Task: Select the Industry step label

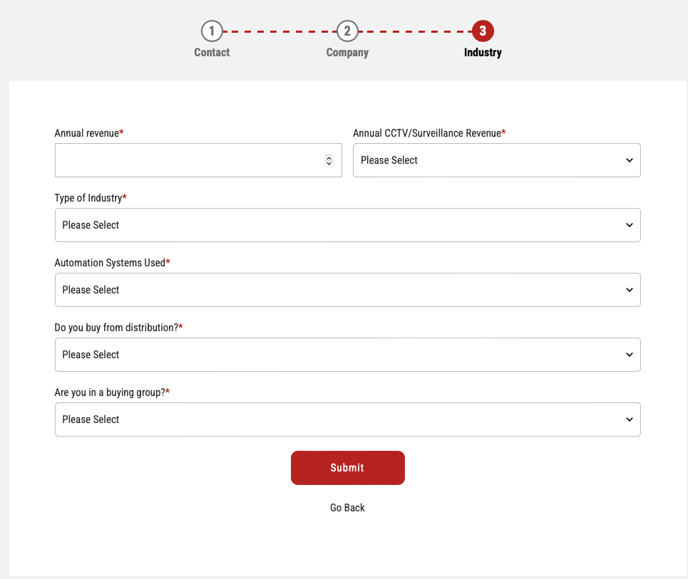Action: tap(482, 52)
